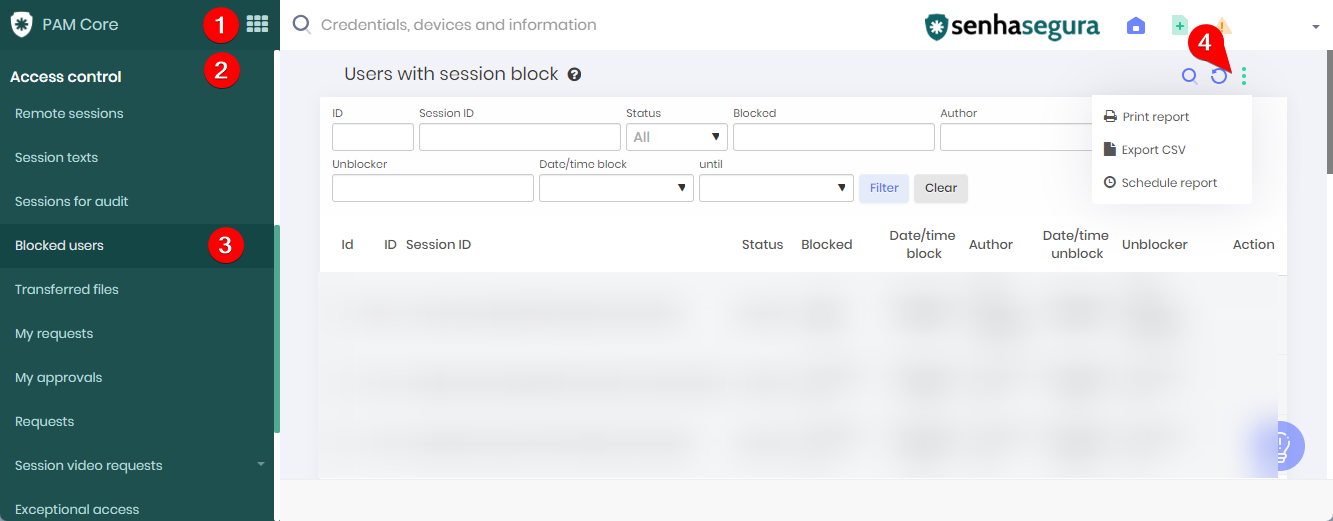1333x521 pixels.
Task: Click the Clear button
Action: pyautogui.click(x=941, y=188)
